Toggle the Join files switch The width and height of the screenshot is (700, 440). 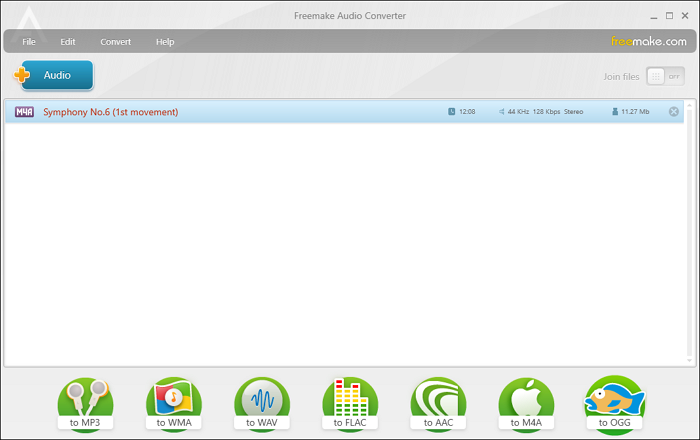click(x=665, y=76)
